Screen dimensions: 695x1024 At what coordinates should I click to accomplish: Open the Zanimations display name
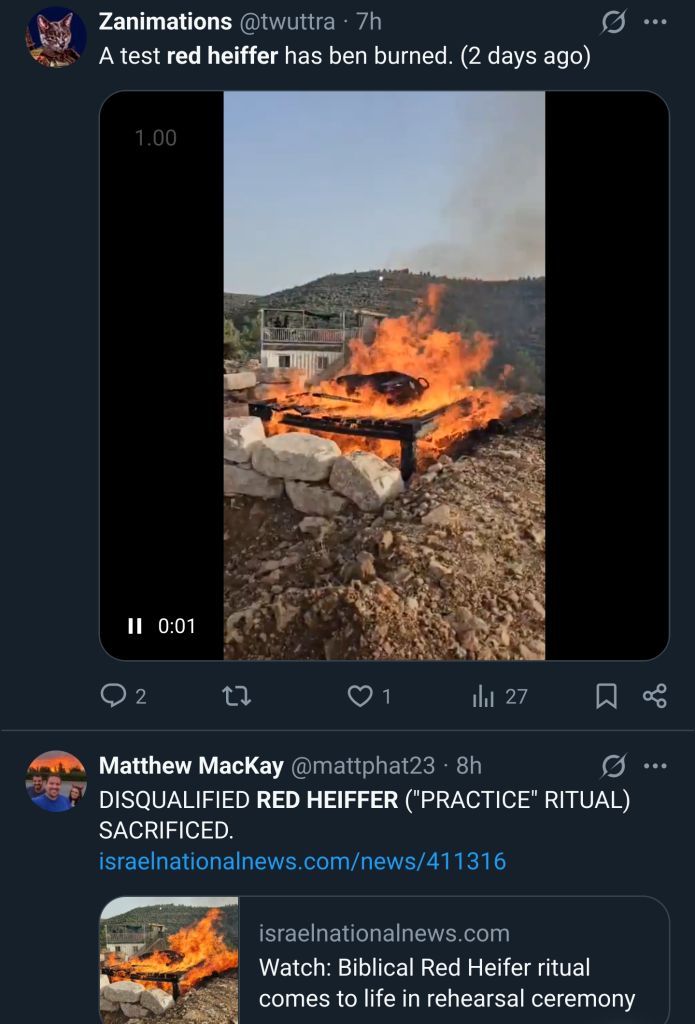pyautogui.click(x=165, y=22)
